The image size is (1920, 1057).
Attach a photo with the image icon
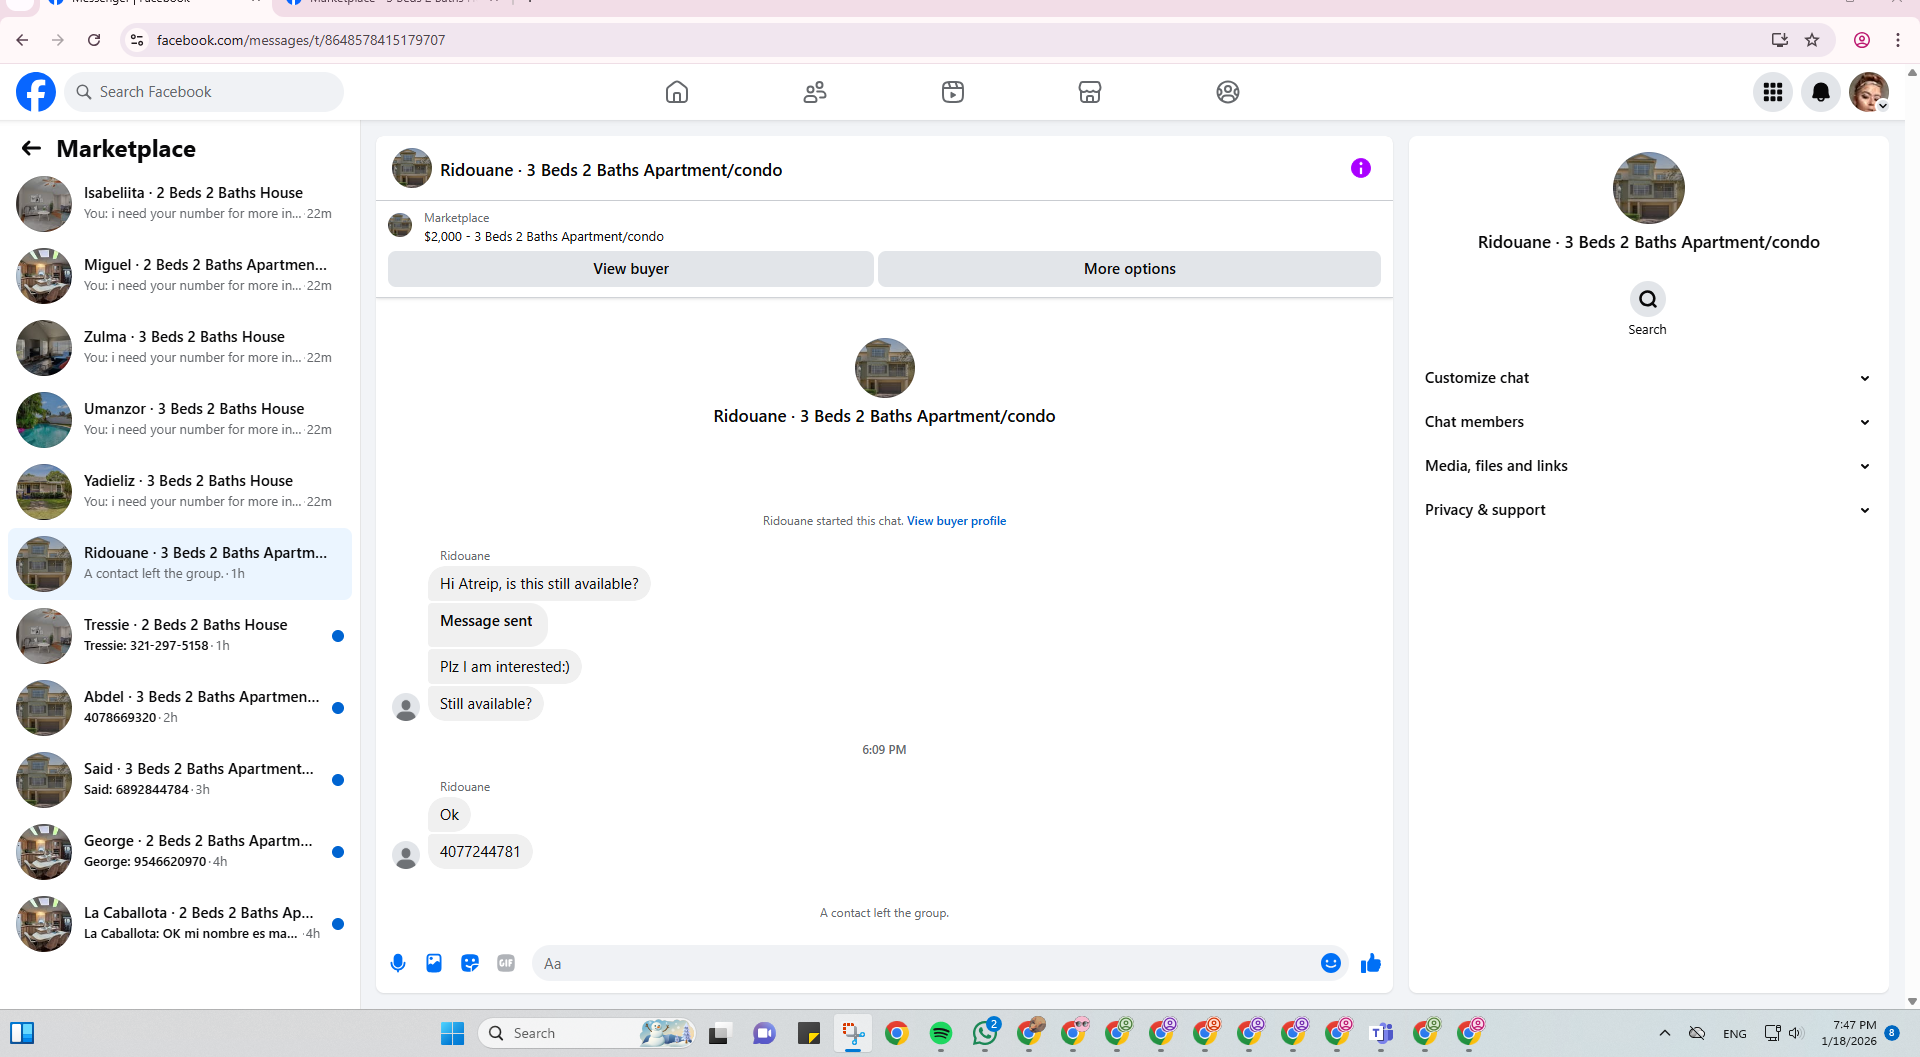tap(434, 963)
